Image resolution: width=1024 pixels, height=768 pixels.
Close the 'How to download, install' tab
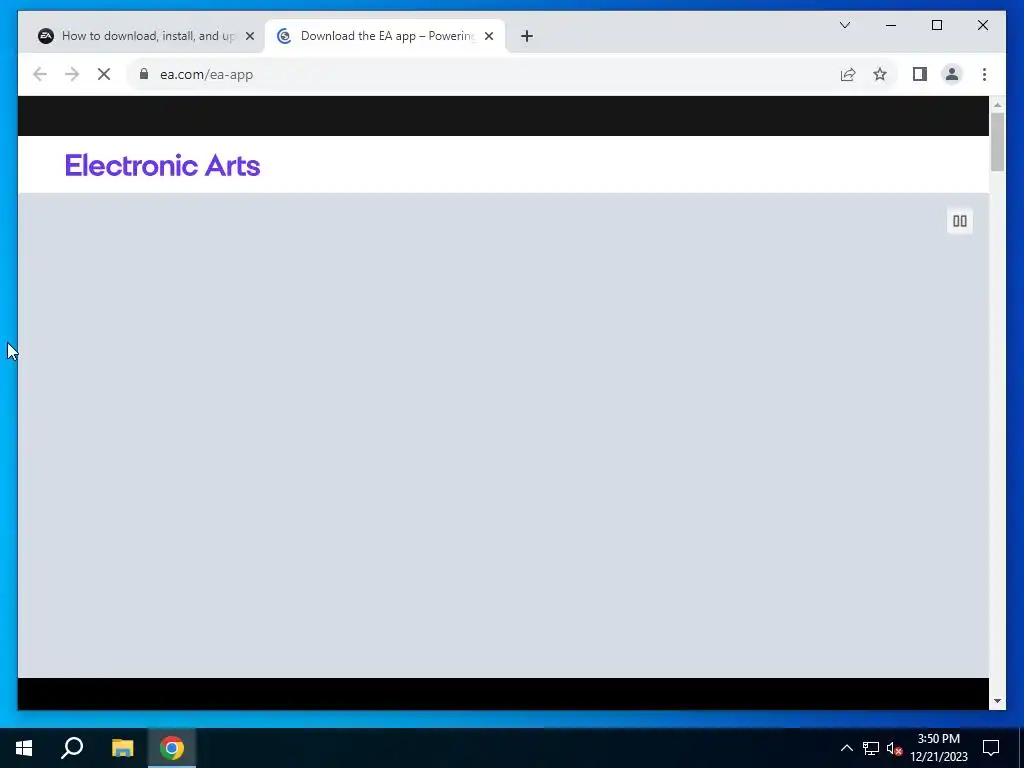[249, 36]
